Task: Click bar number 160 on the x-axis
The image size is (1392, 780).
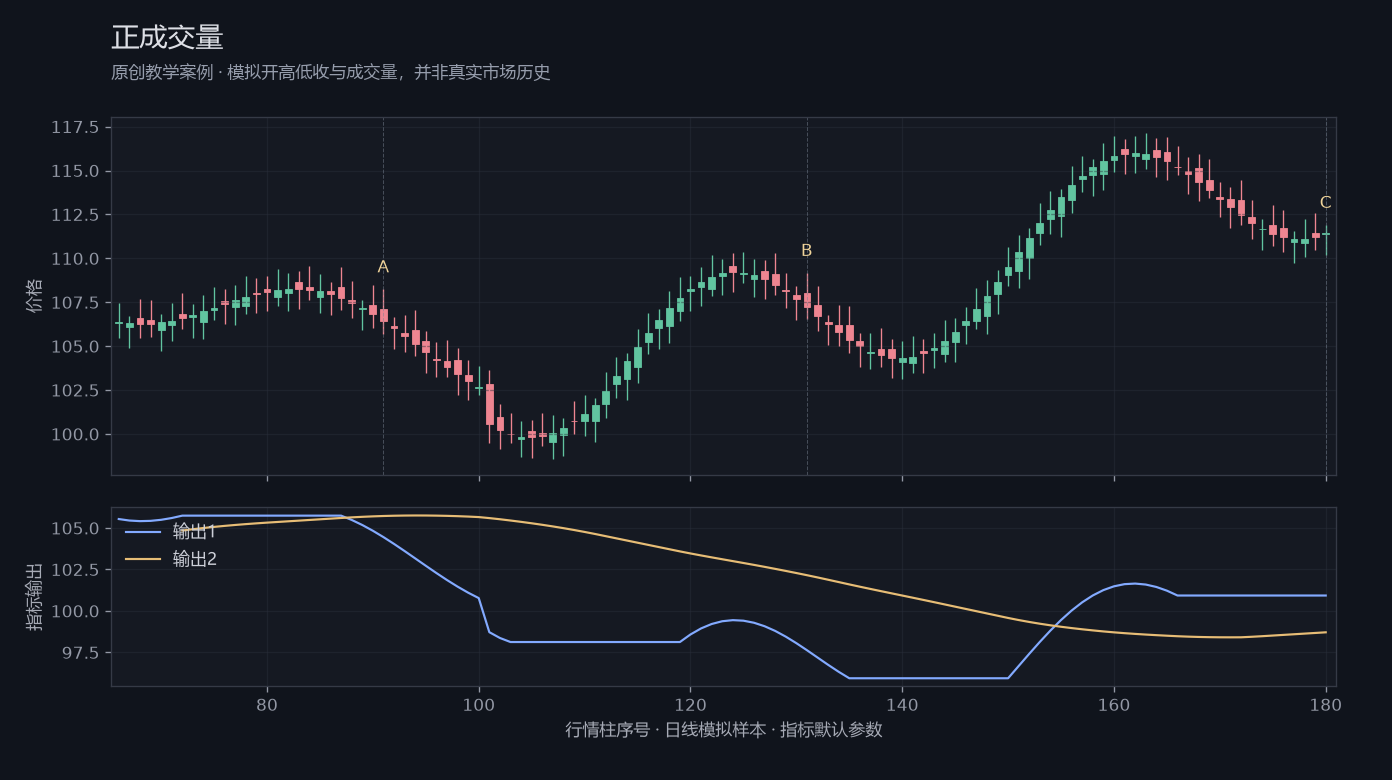Action: tap(1114, 704)
